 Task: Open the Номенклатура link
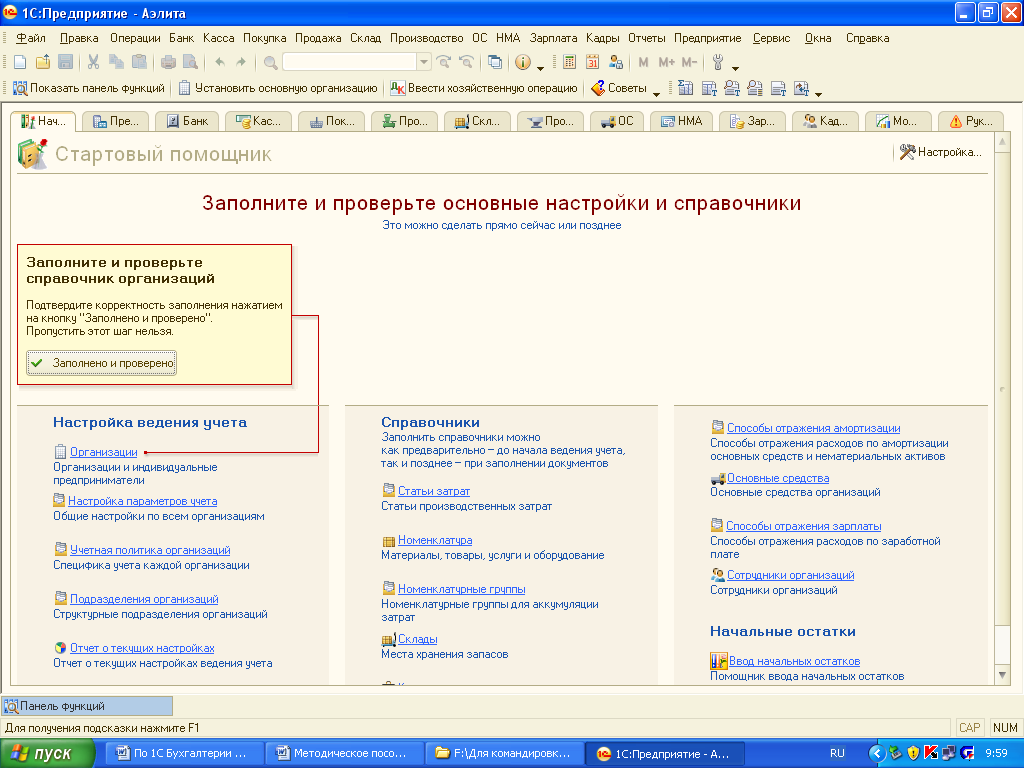(x=435, y=540)
